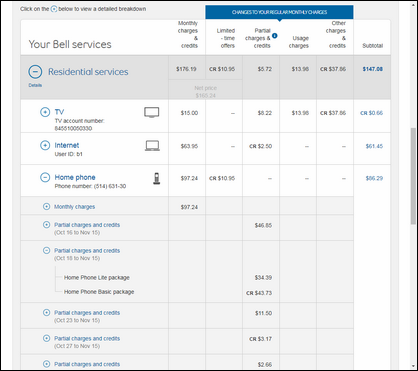Click the cordless phone icon
The width and height of the screenshot is (418, 371).
[156, 178]
